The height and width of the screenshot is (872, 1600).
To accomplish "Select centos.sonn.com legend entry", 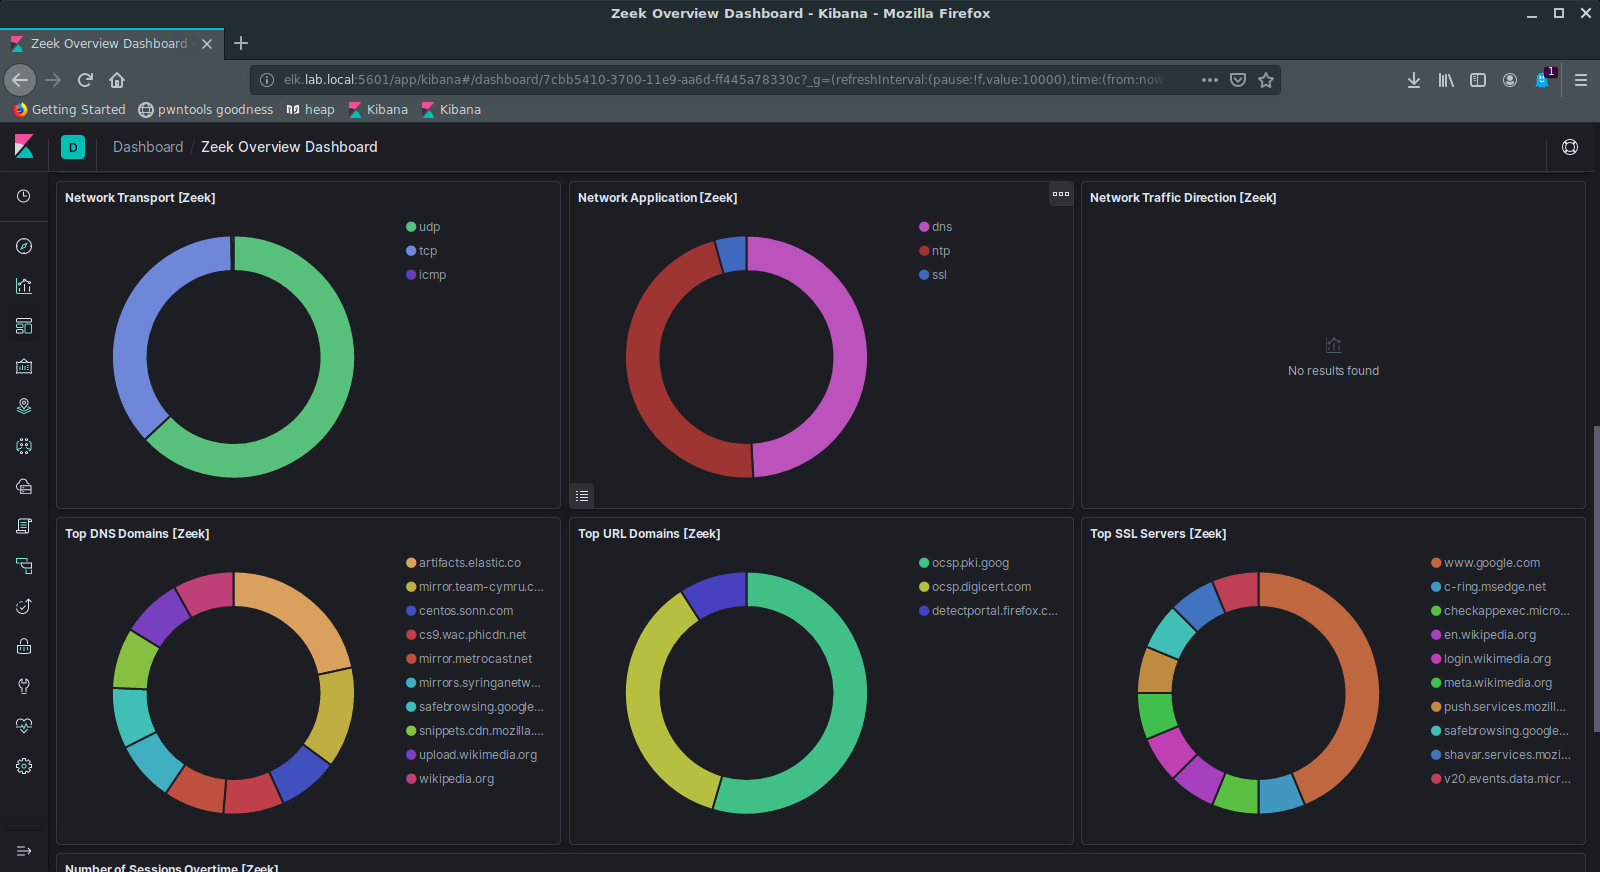I will (460, 611).
